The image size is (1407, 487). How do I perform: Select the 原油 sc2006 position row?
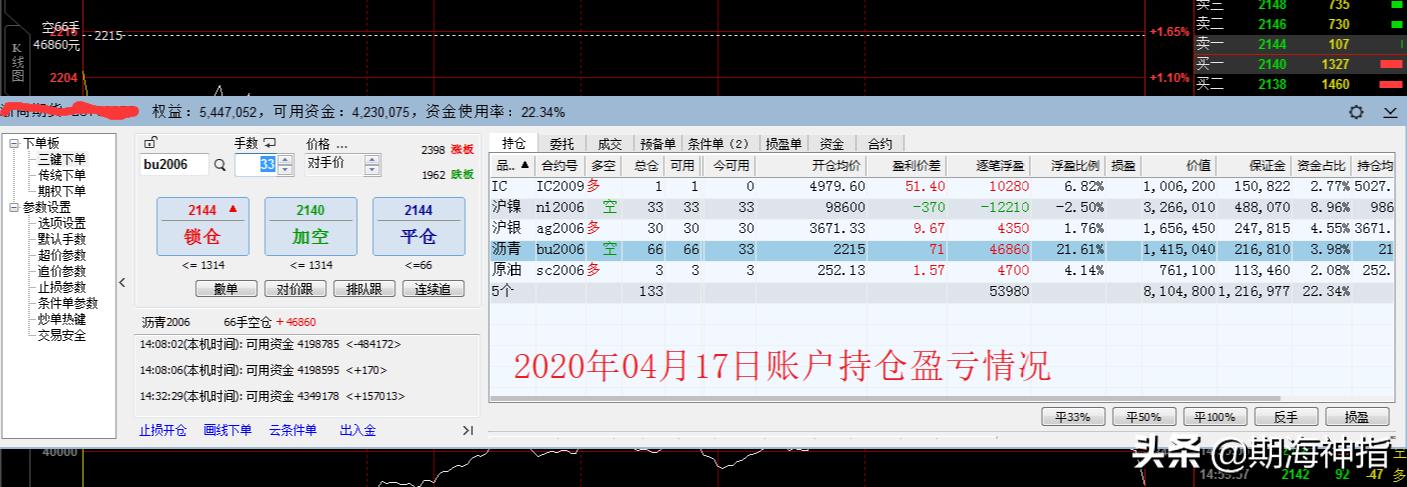[x=942, y=270]
